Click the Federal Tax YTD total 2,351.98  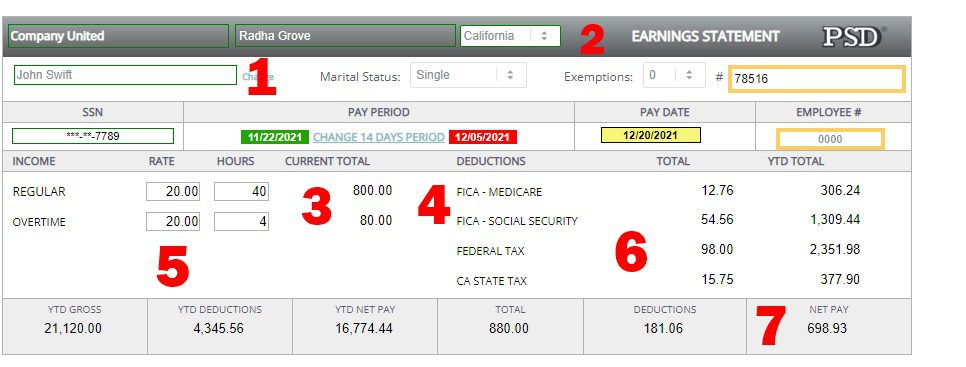tap(835, 249)
